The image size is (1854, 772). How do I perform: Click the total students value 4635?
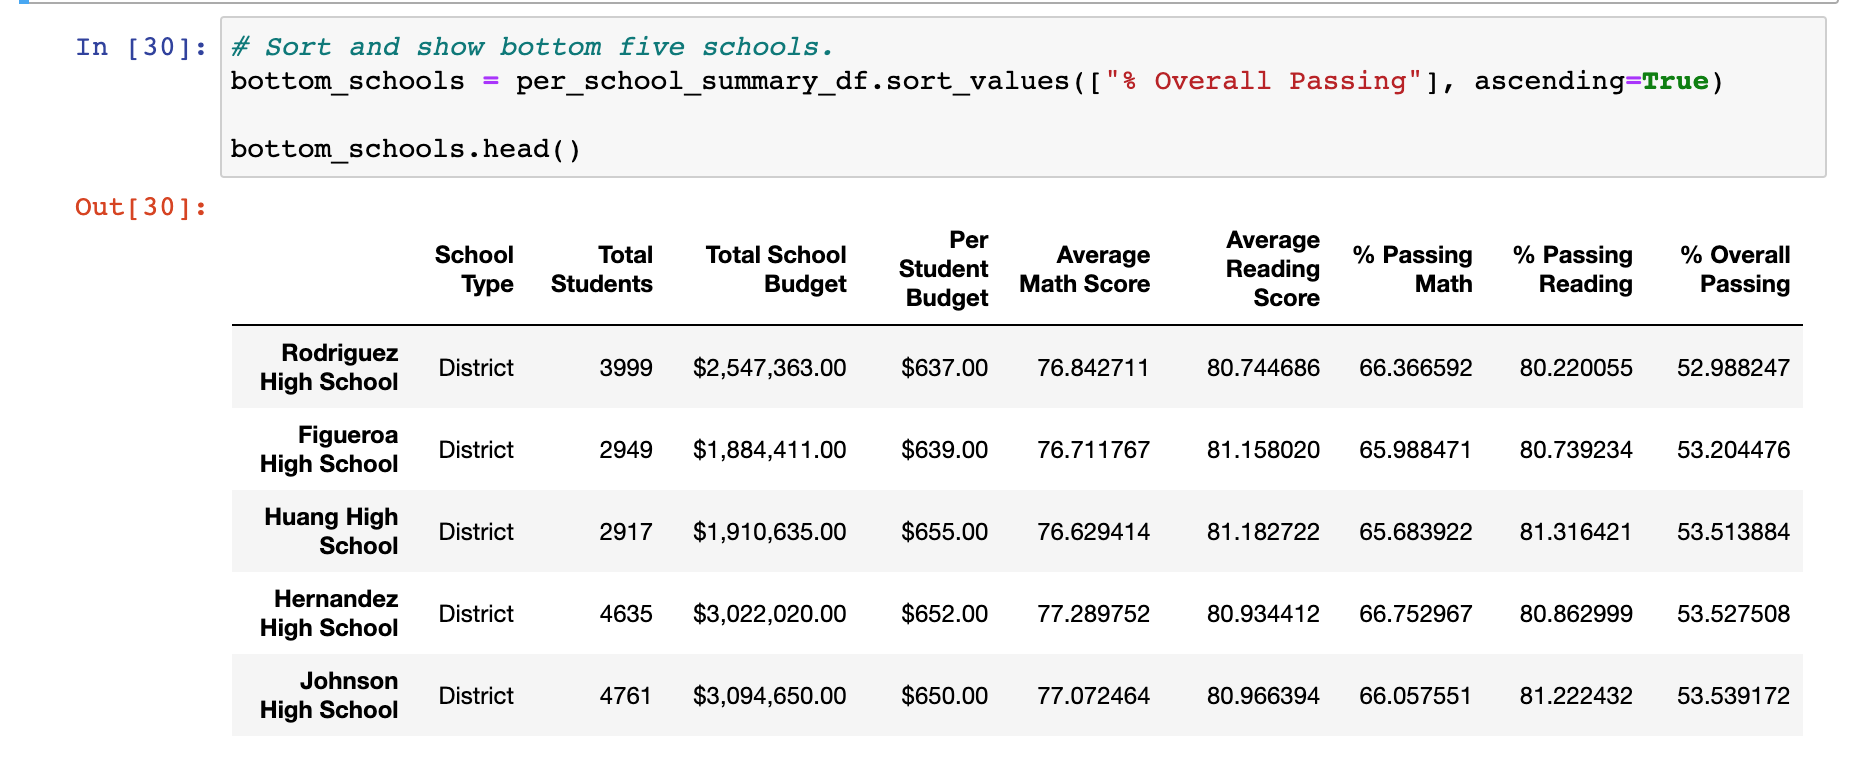tap(626, 614)
